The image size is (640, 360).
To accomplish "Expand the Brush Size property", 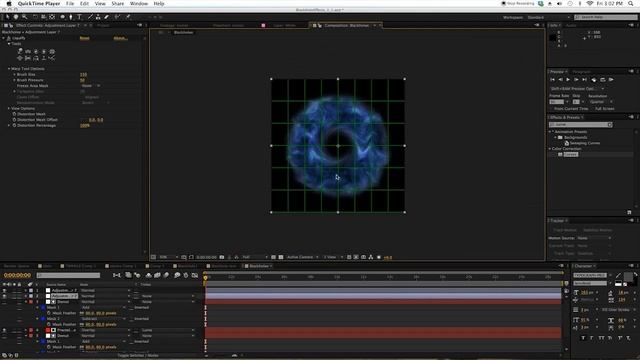I will click(14, 74).
